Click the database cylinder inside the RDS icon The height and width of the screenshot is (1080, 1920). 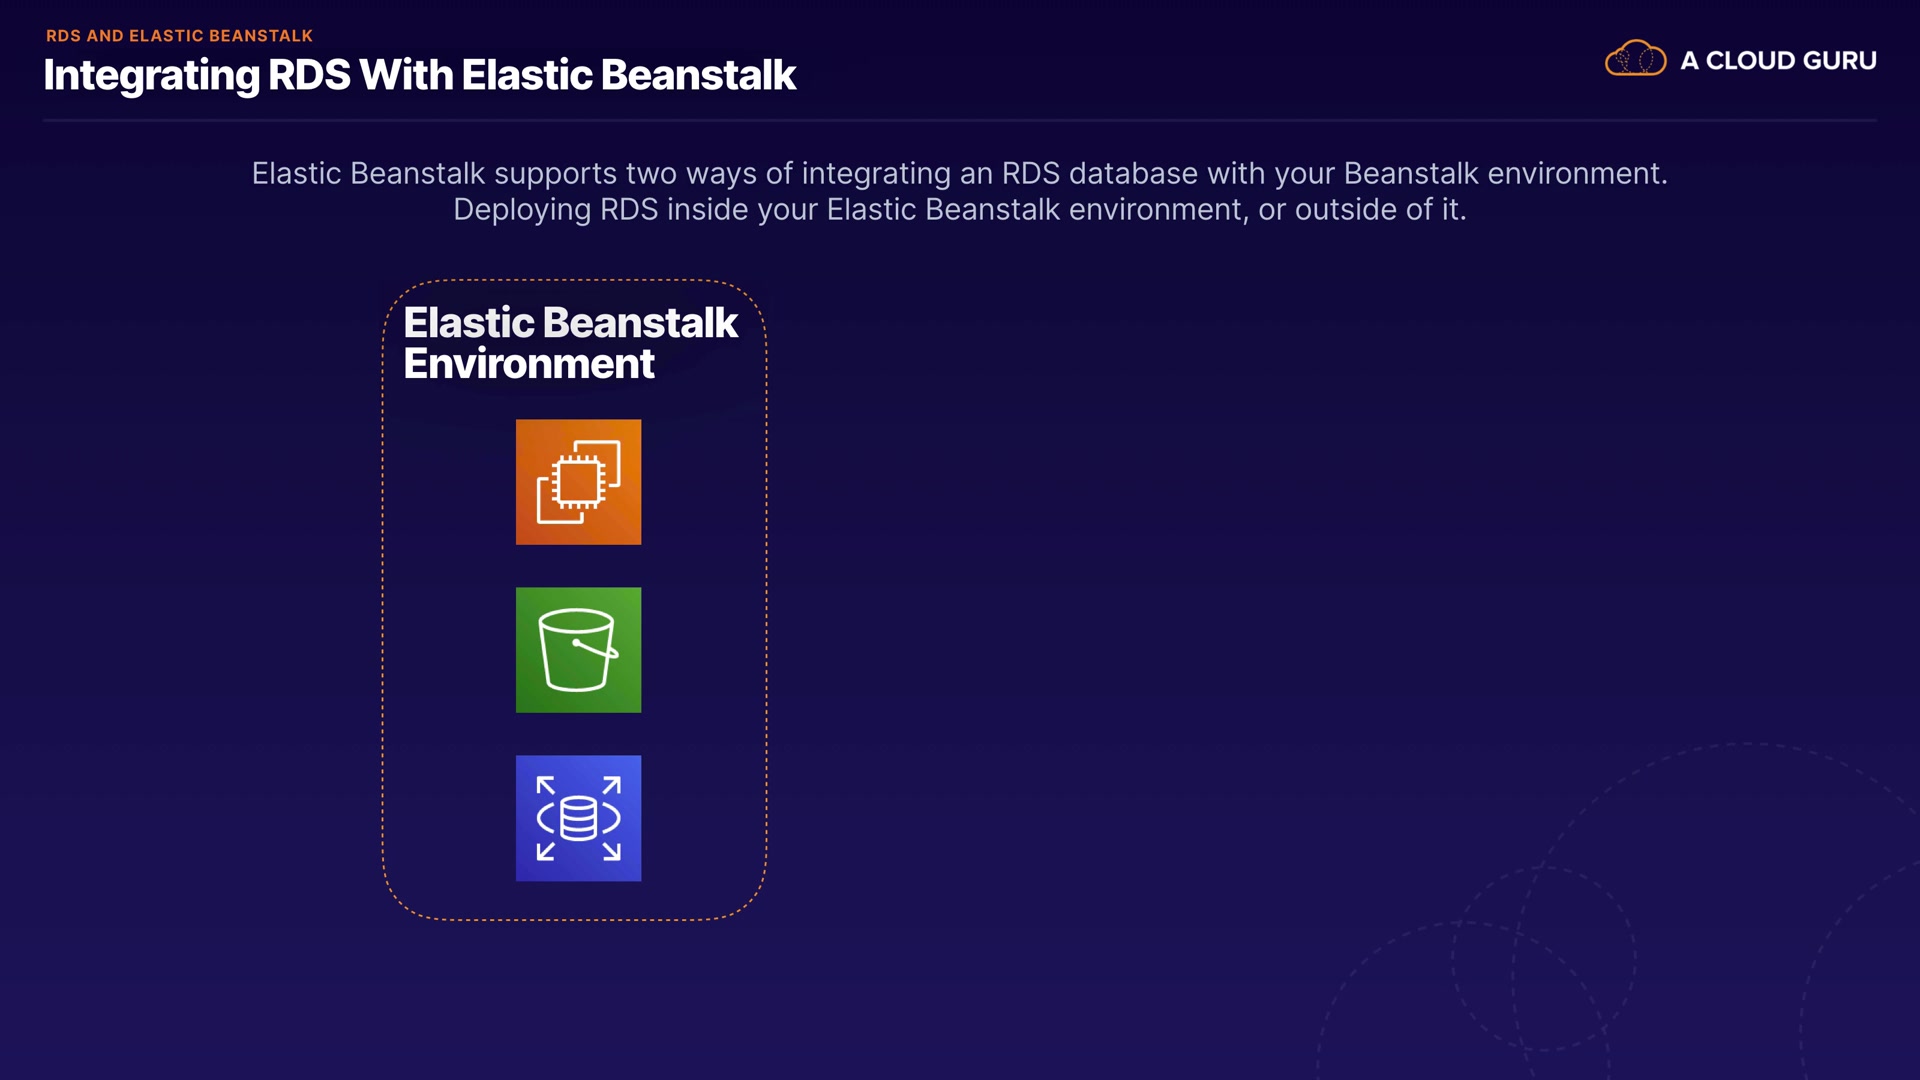click(x=578, y=819)
